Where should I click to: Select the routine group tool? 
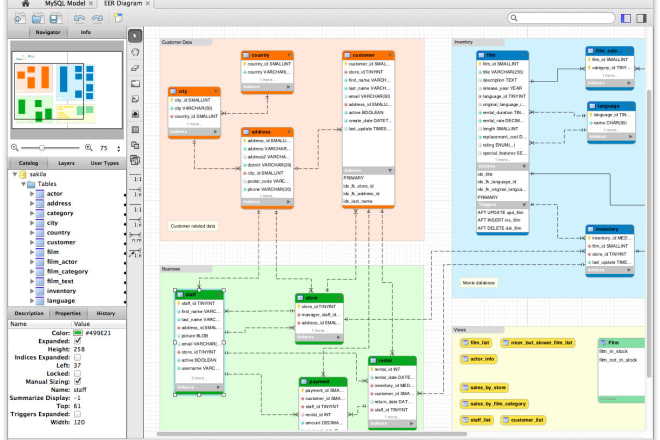135,160
